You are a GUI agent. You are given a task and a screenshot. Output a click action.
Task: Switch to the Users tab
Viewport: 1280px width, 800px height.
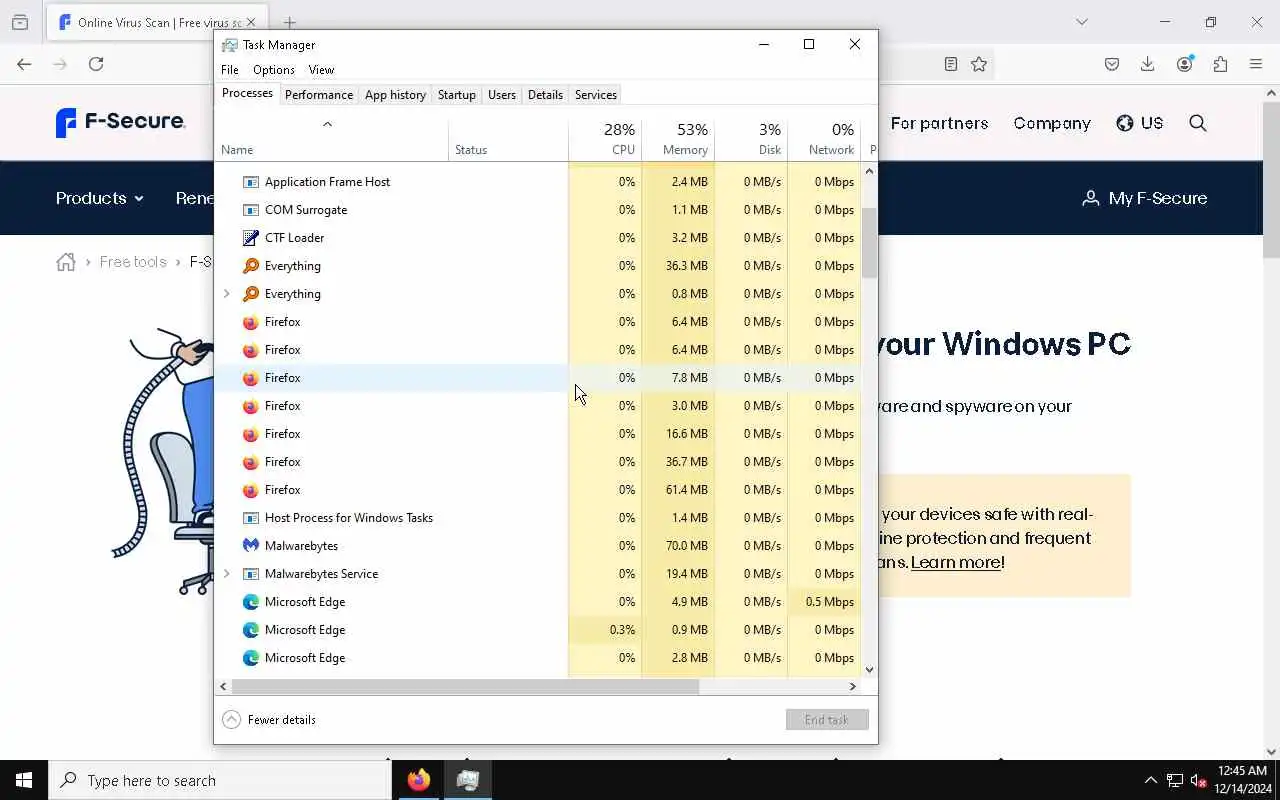[502, 95]
